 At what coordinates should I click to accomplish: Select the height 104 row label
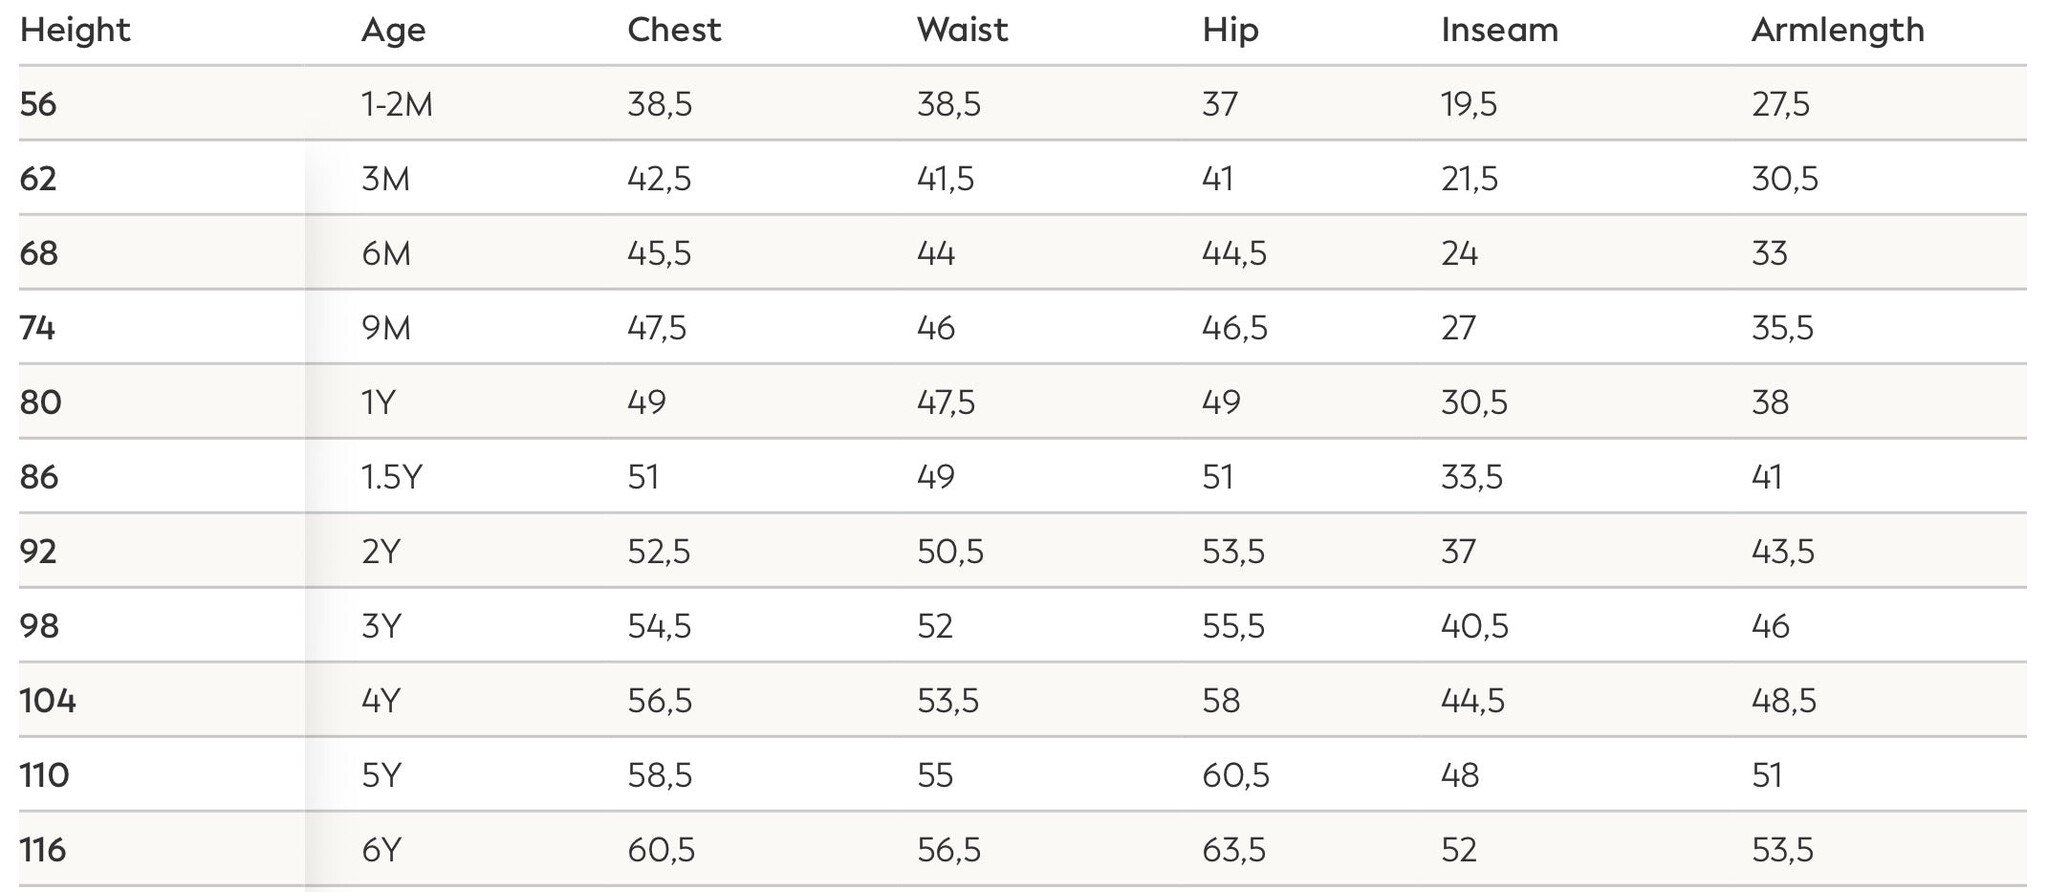pos(47,700)
